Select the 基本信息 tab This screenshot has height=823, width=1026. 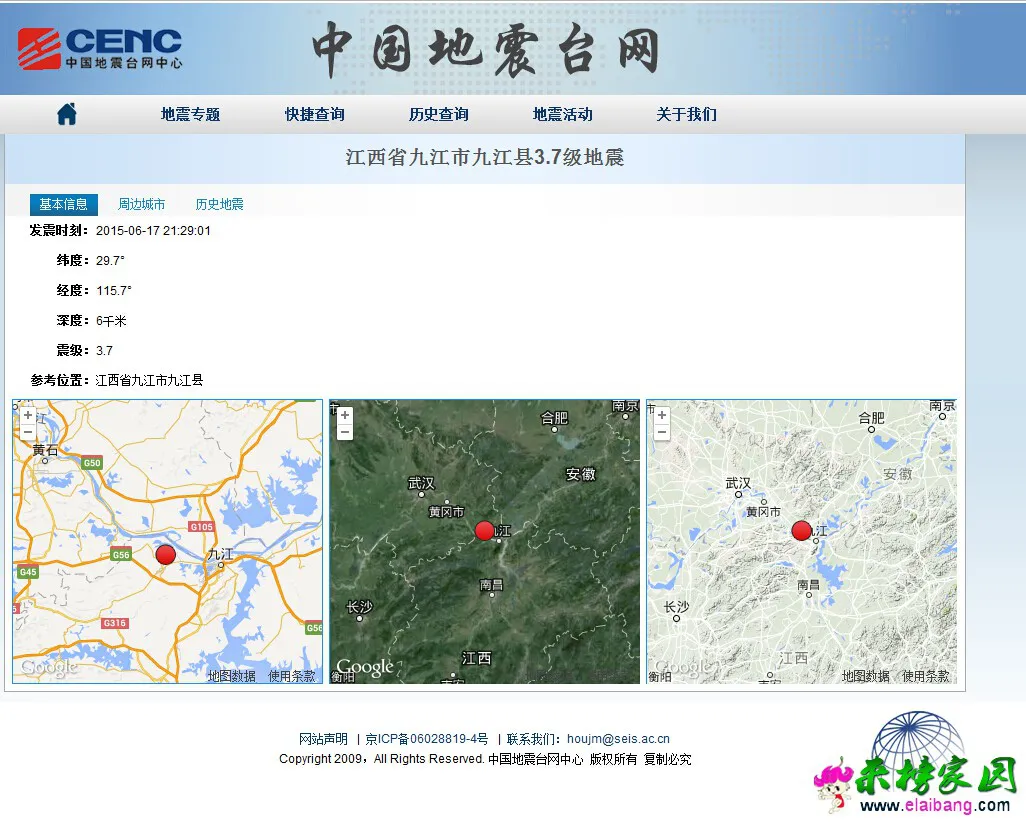pyautogui.click(x=63, y=204)
